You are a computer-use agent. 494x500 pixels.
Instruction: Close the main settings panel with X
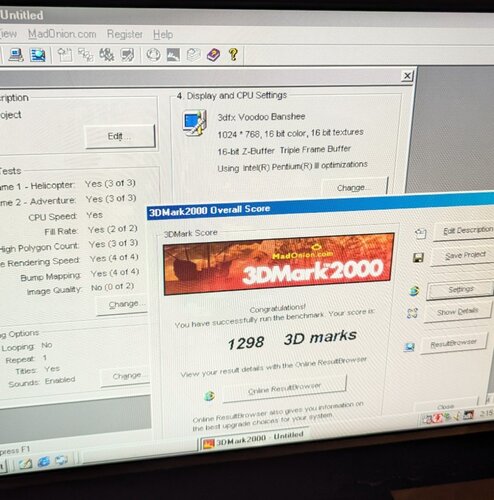pos(407,76)
